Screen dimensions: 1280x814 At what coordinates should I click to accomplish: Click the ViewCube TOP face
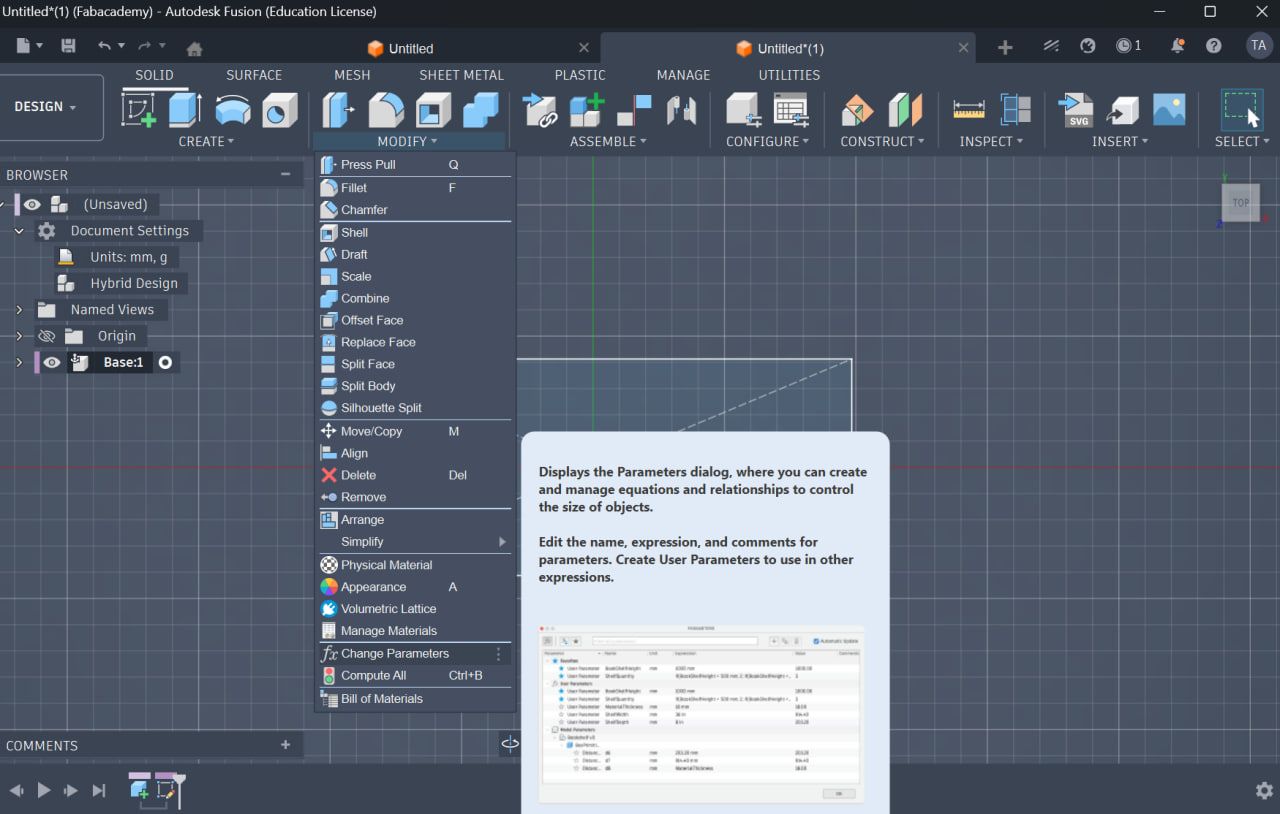point(1240,202)
